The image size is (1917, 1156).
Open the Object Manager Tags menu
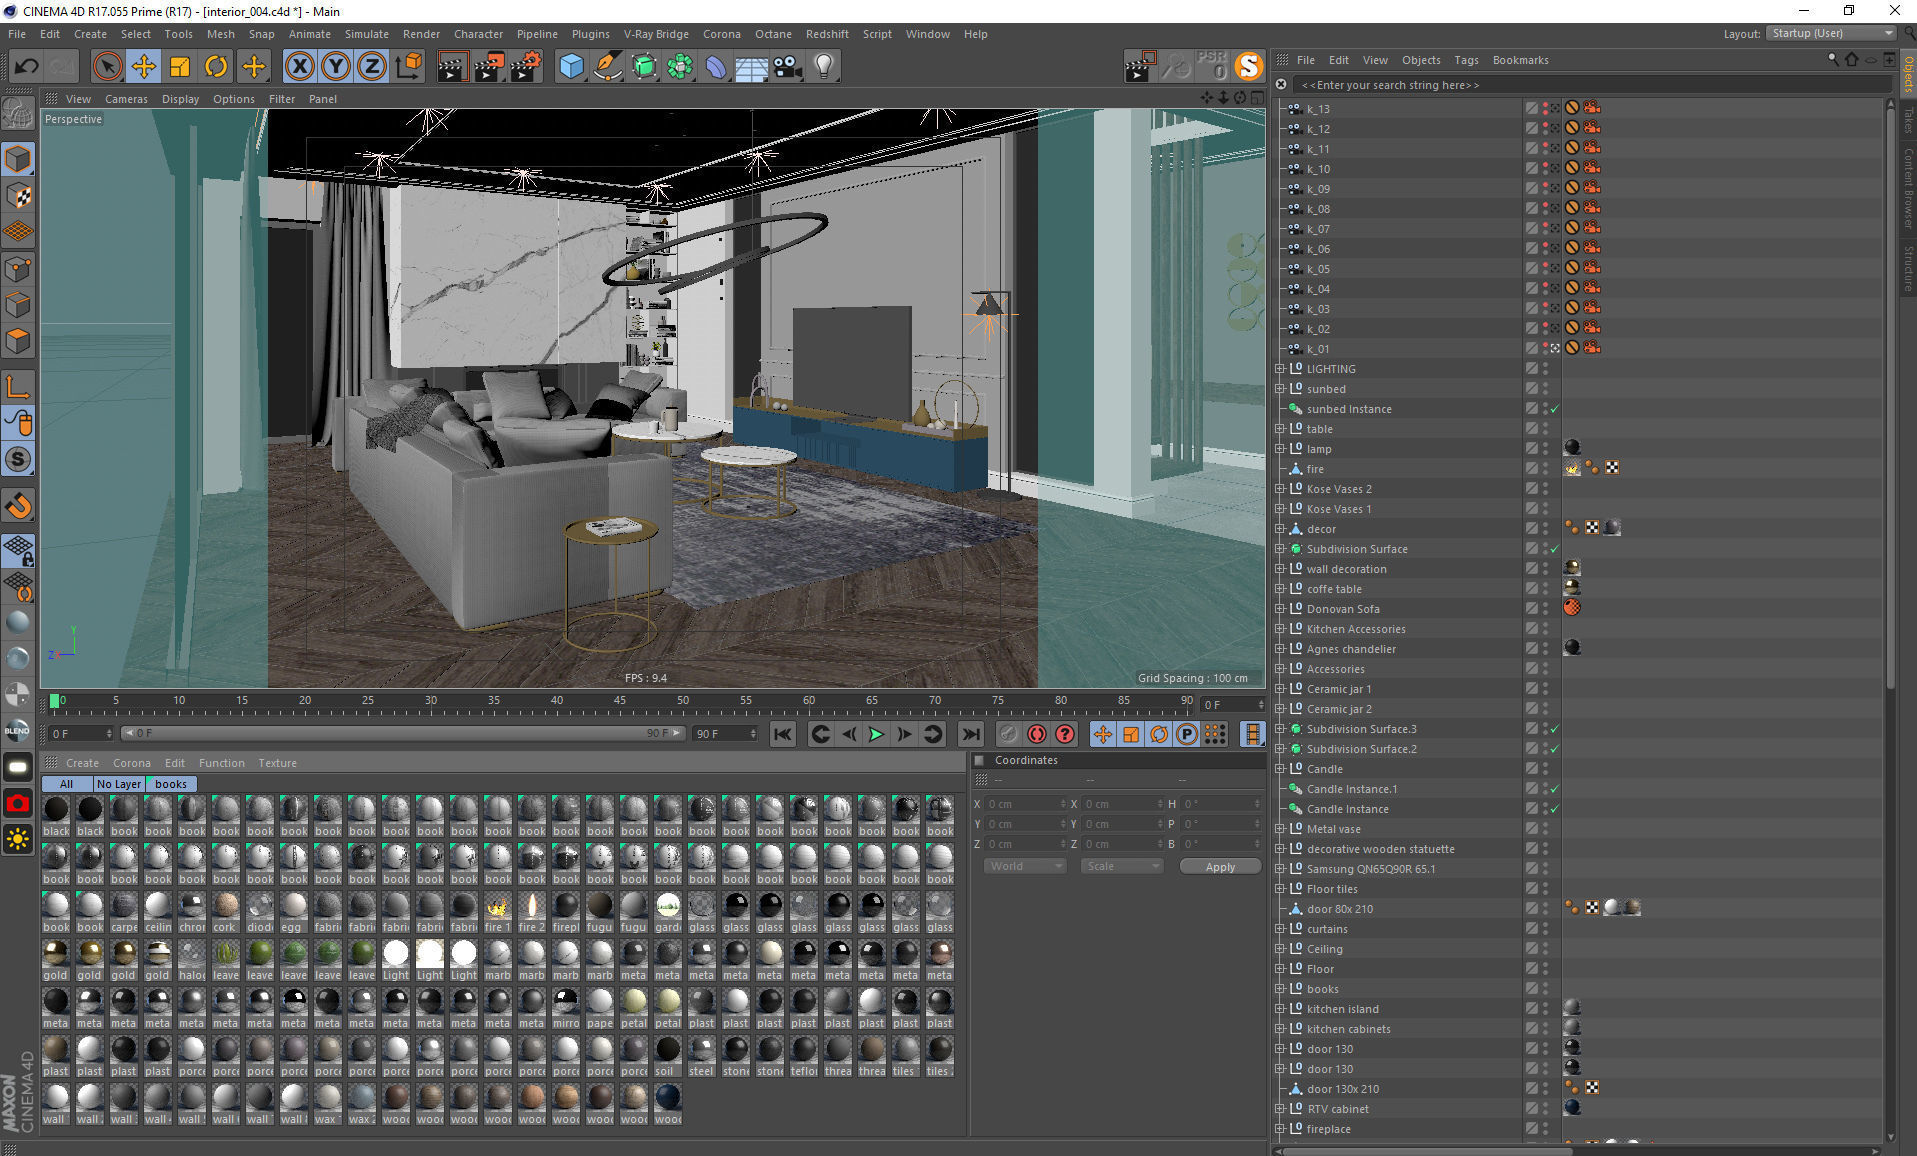tap(1466, 60)
